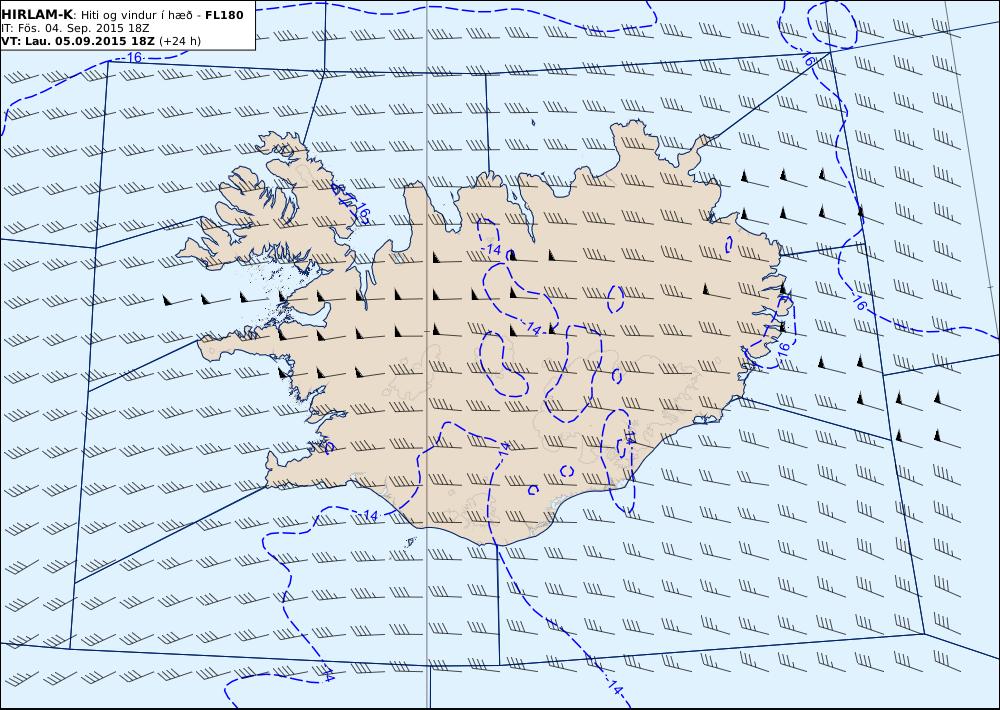Click the FL180 flight level label
This screenshot has height=710, width=1000.
coord(224,15)
